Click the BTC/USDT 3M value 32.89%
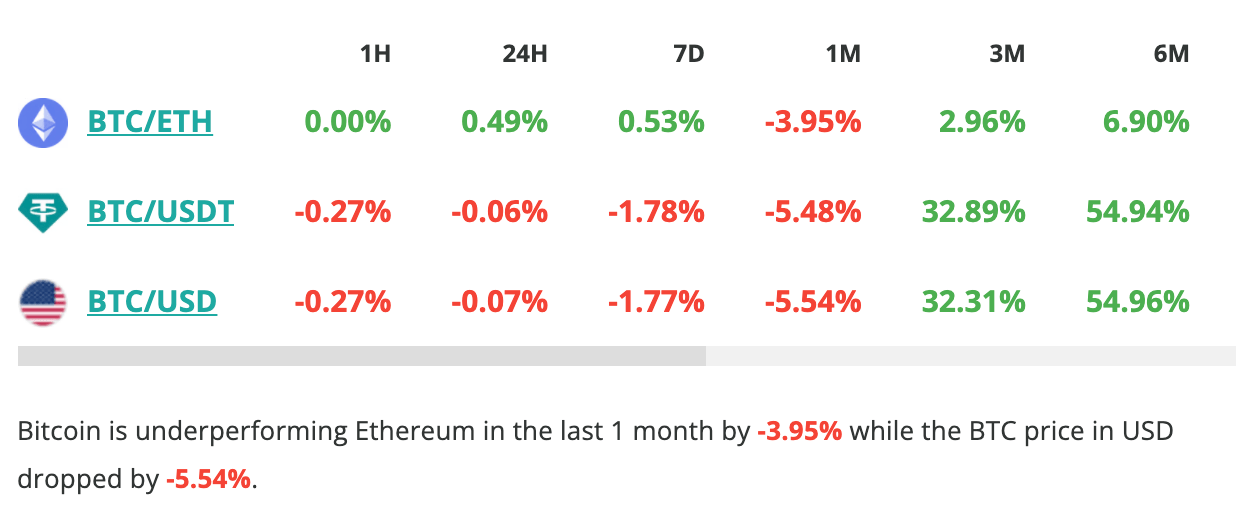Viewport: 1254px width, 531px height. (x=973, y=212)
